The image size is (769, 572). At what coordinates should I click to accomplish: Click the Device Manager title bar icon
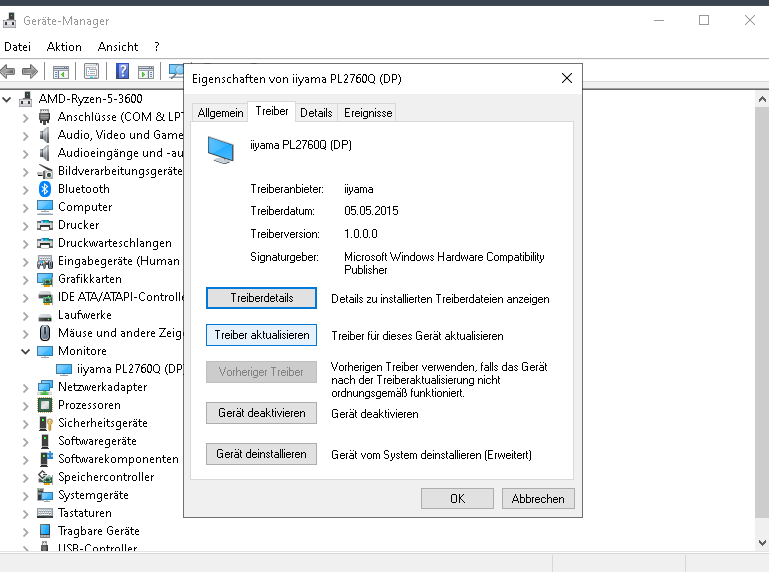(x=9, y=21)
